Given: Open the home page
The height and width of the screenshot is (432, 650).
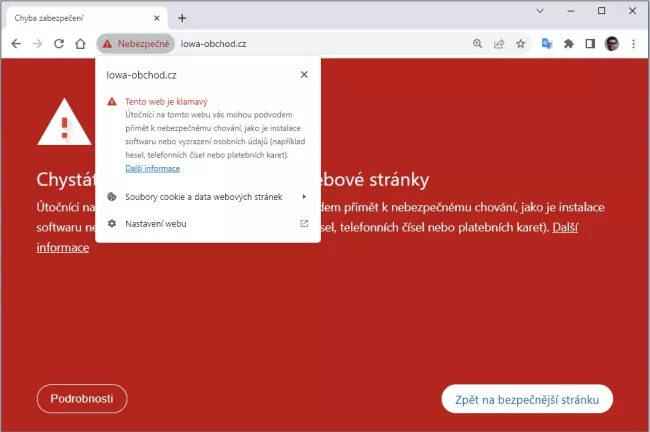Looking at the screenshot, I should point(80,44).
